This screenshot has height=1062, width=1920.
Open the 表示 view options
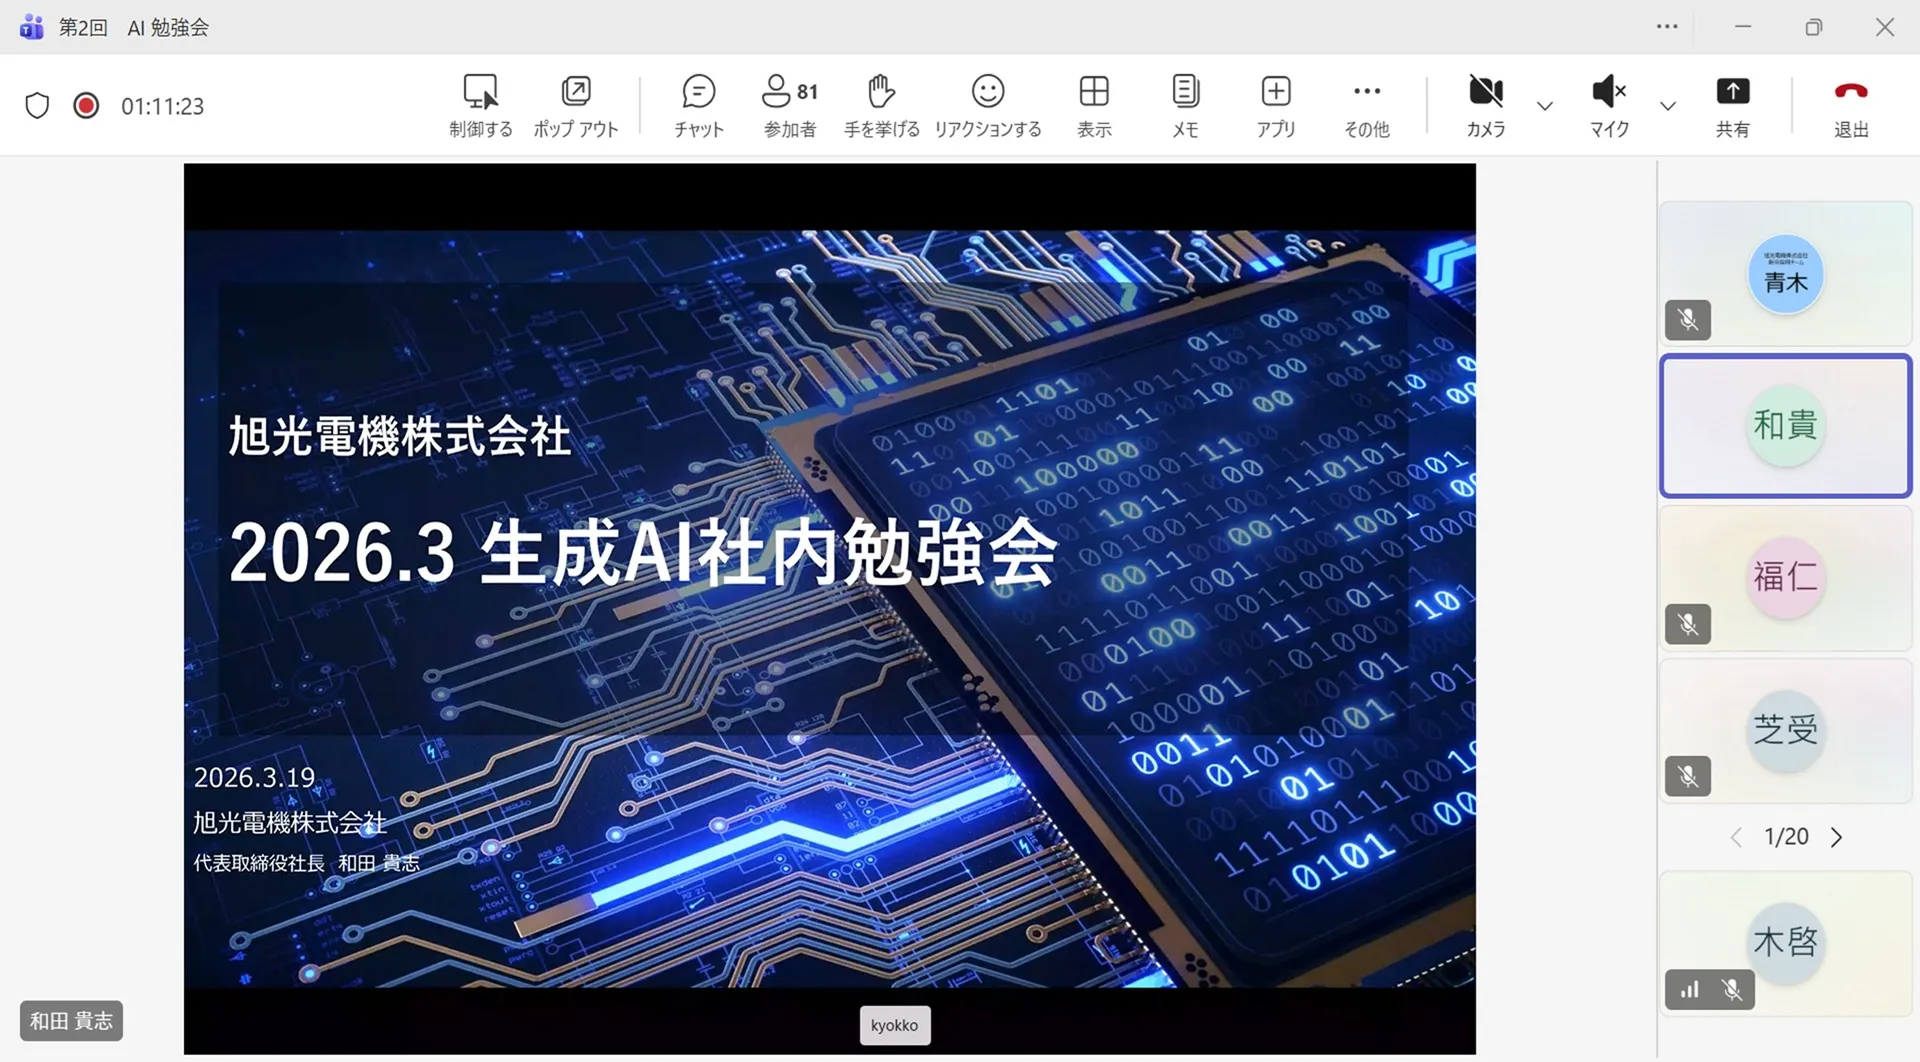(1094, 105)
